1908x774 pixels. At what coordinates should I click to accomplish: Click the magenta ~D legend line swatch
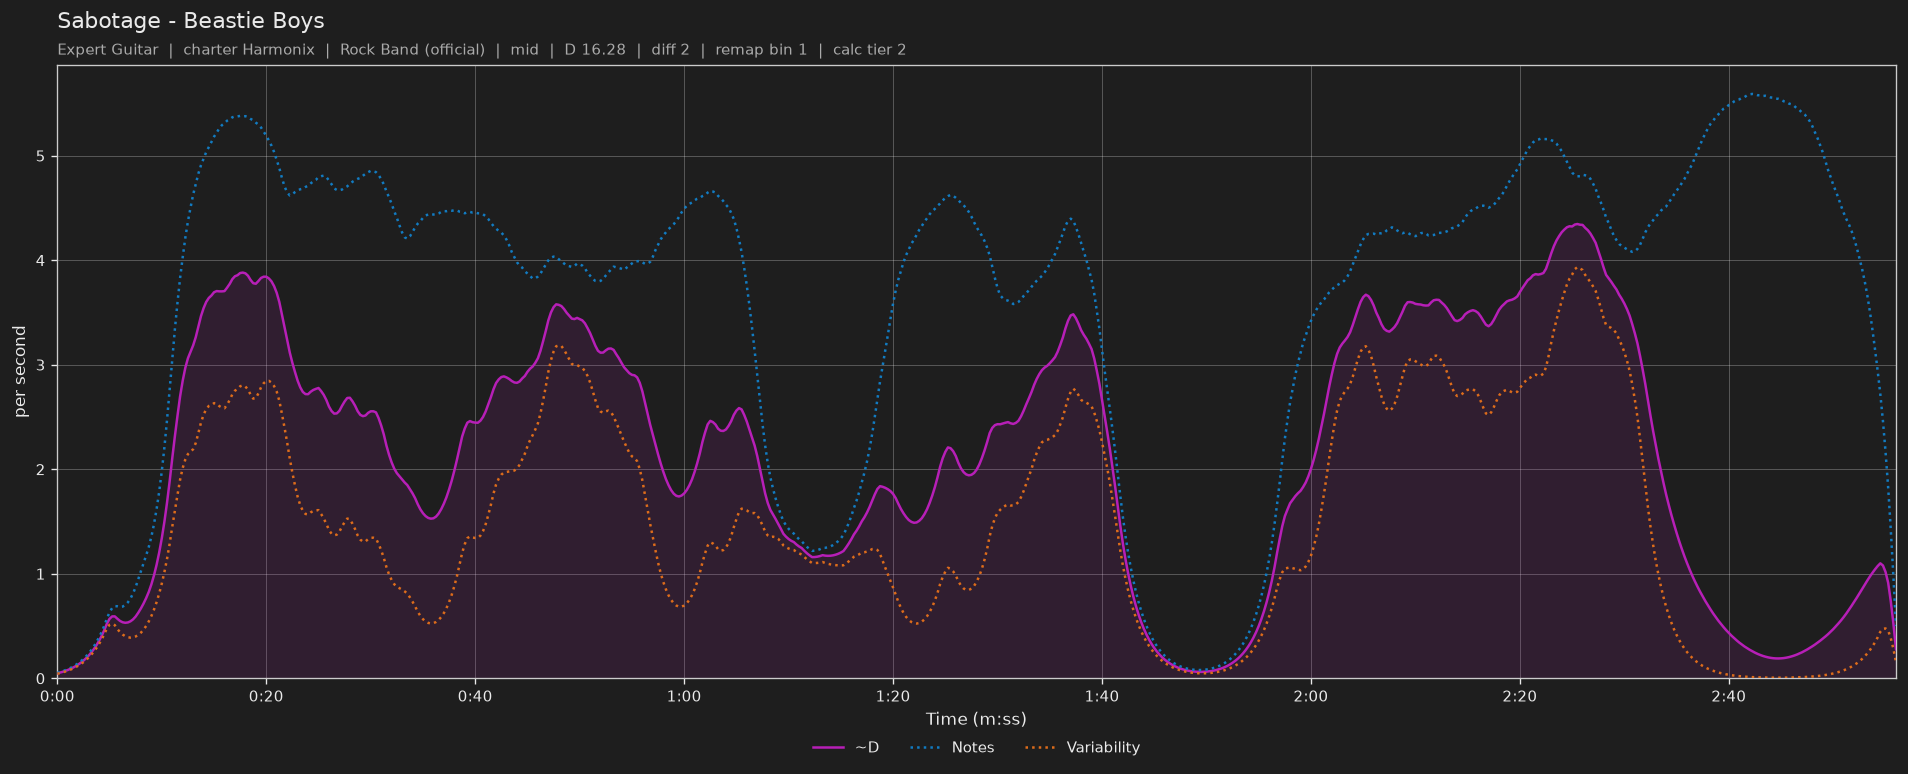click(828, 748)
